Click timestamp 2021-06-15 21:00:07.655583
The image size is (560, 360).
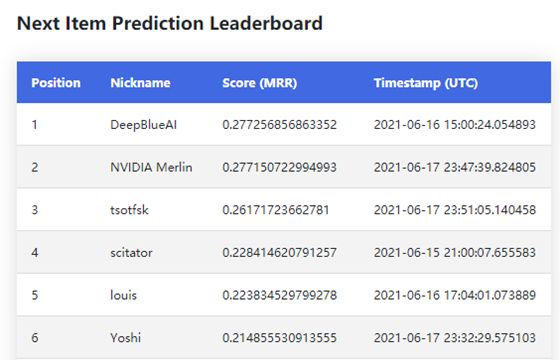tap(455, 252)
